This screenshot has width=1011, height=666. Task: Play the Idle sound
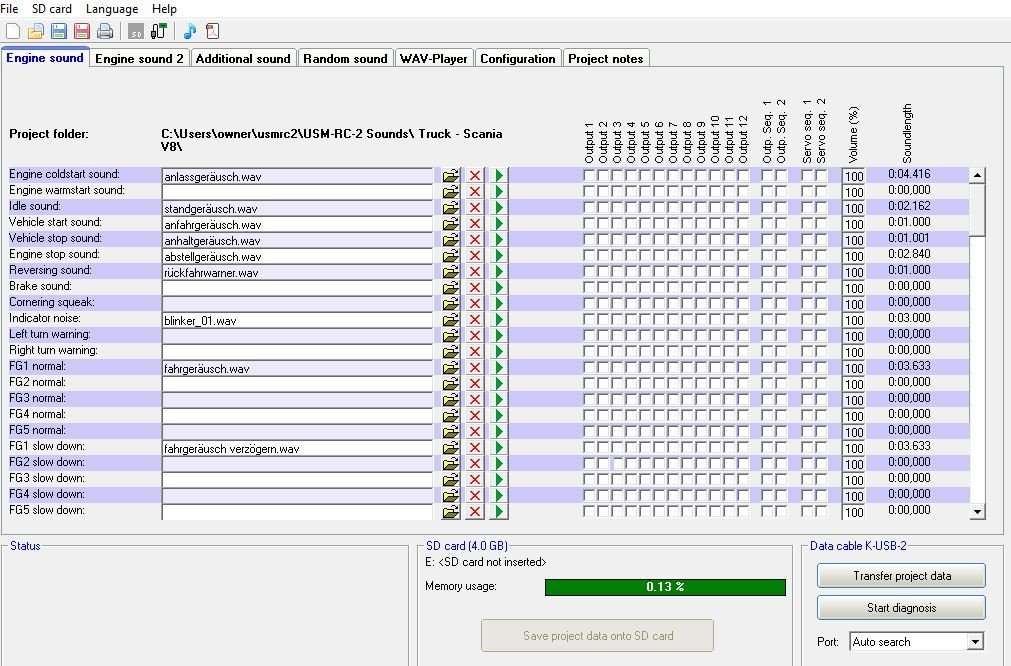coord(499,208)
